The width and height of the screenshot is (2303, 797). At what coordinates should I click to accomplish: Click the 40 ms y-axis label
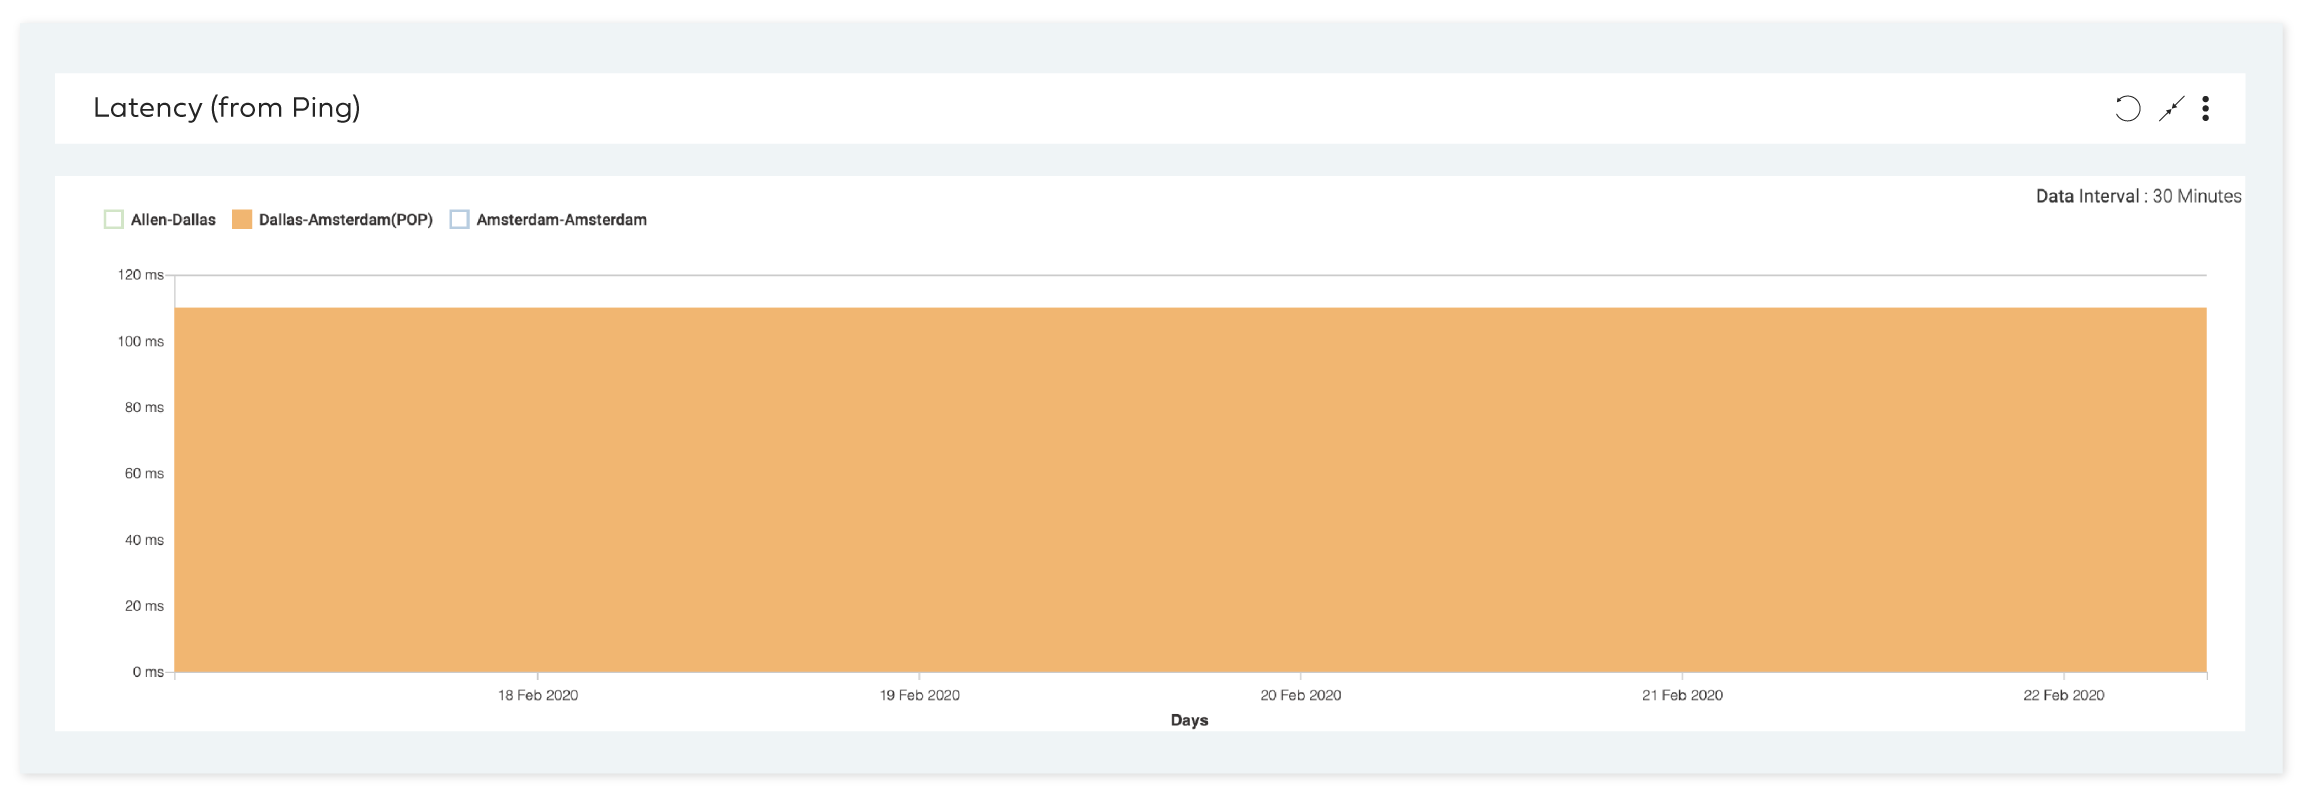(144, 540)
